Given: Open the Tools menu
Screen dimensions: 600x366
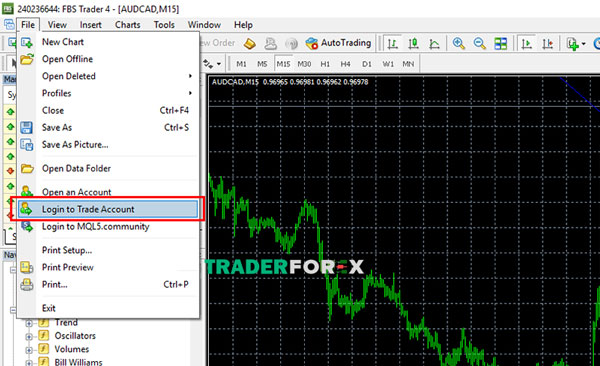Looking at the screenshot, I should [x=164, y=25].
